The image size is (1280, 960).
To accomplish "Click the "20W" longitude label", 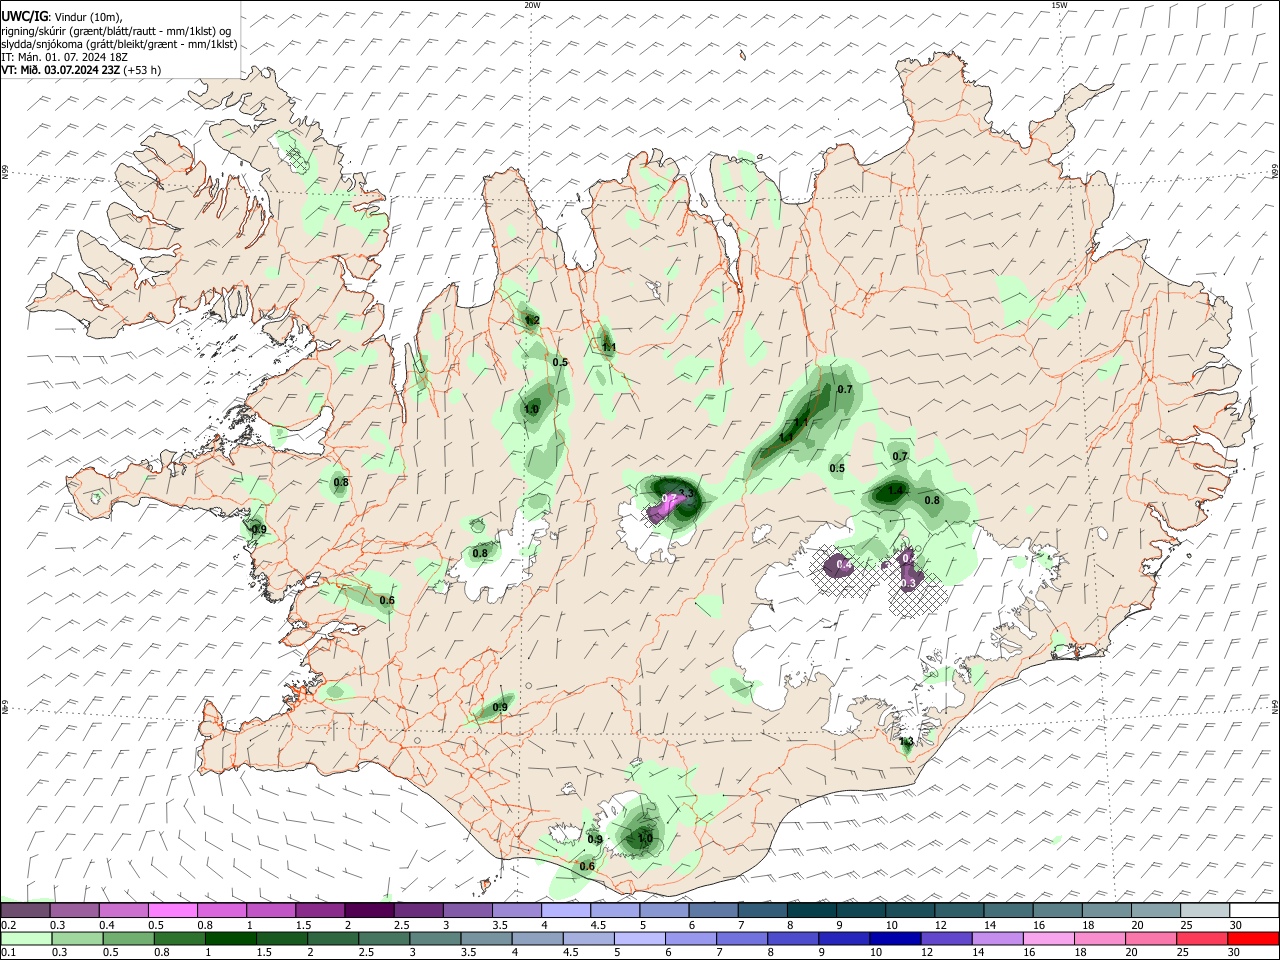I will (532, 5).
